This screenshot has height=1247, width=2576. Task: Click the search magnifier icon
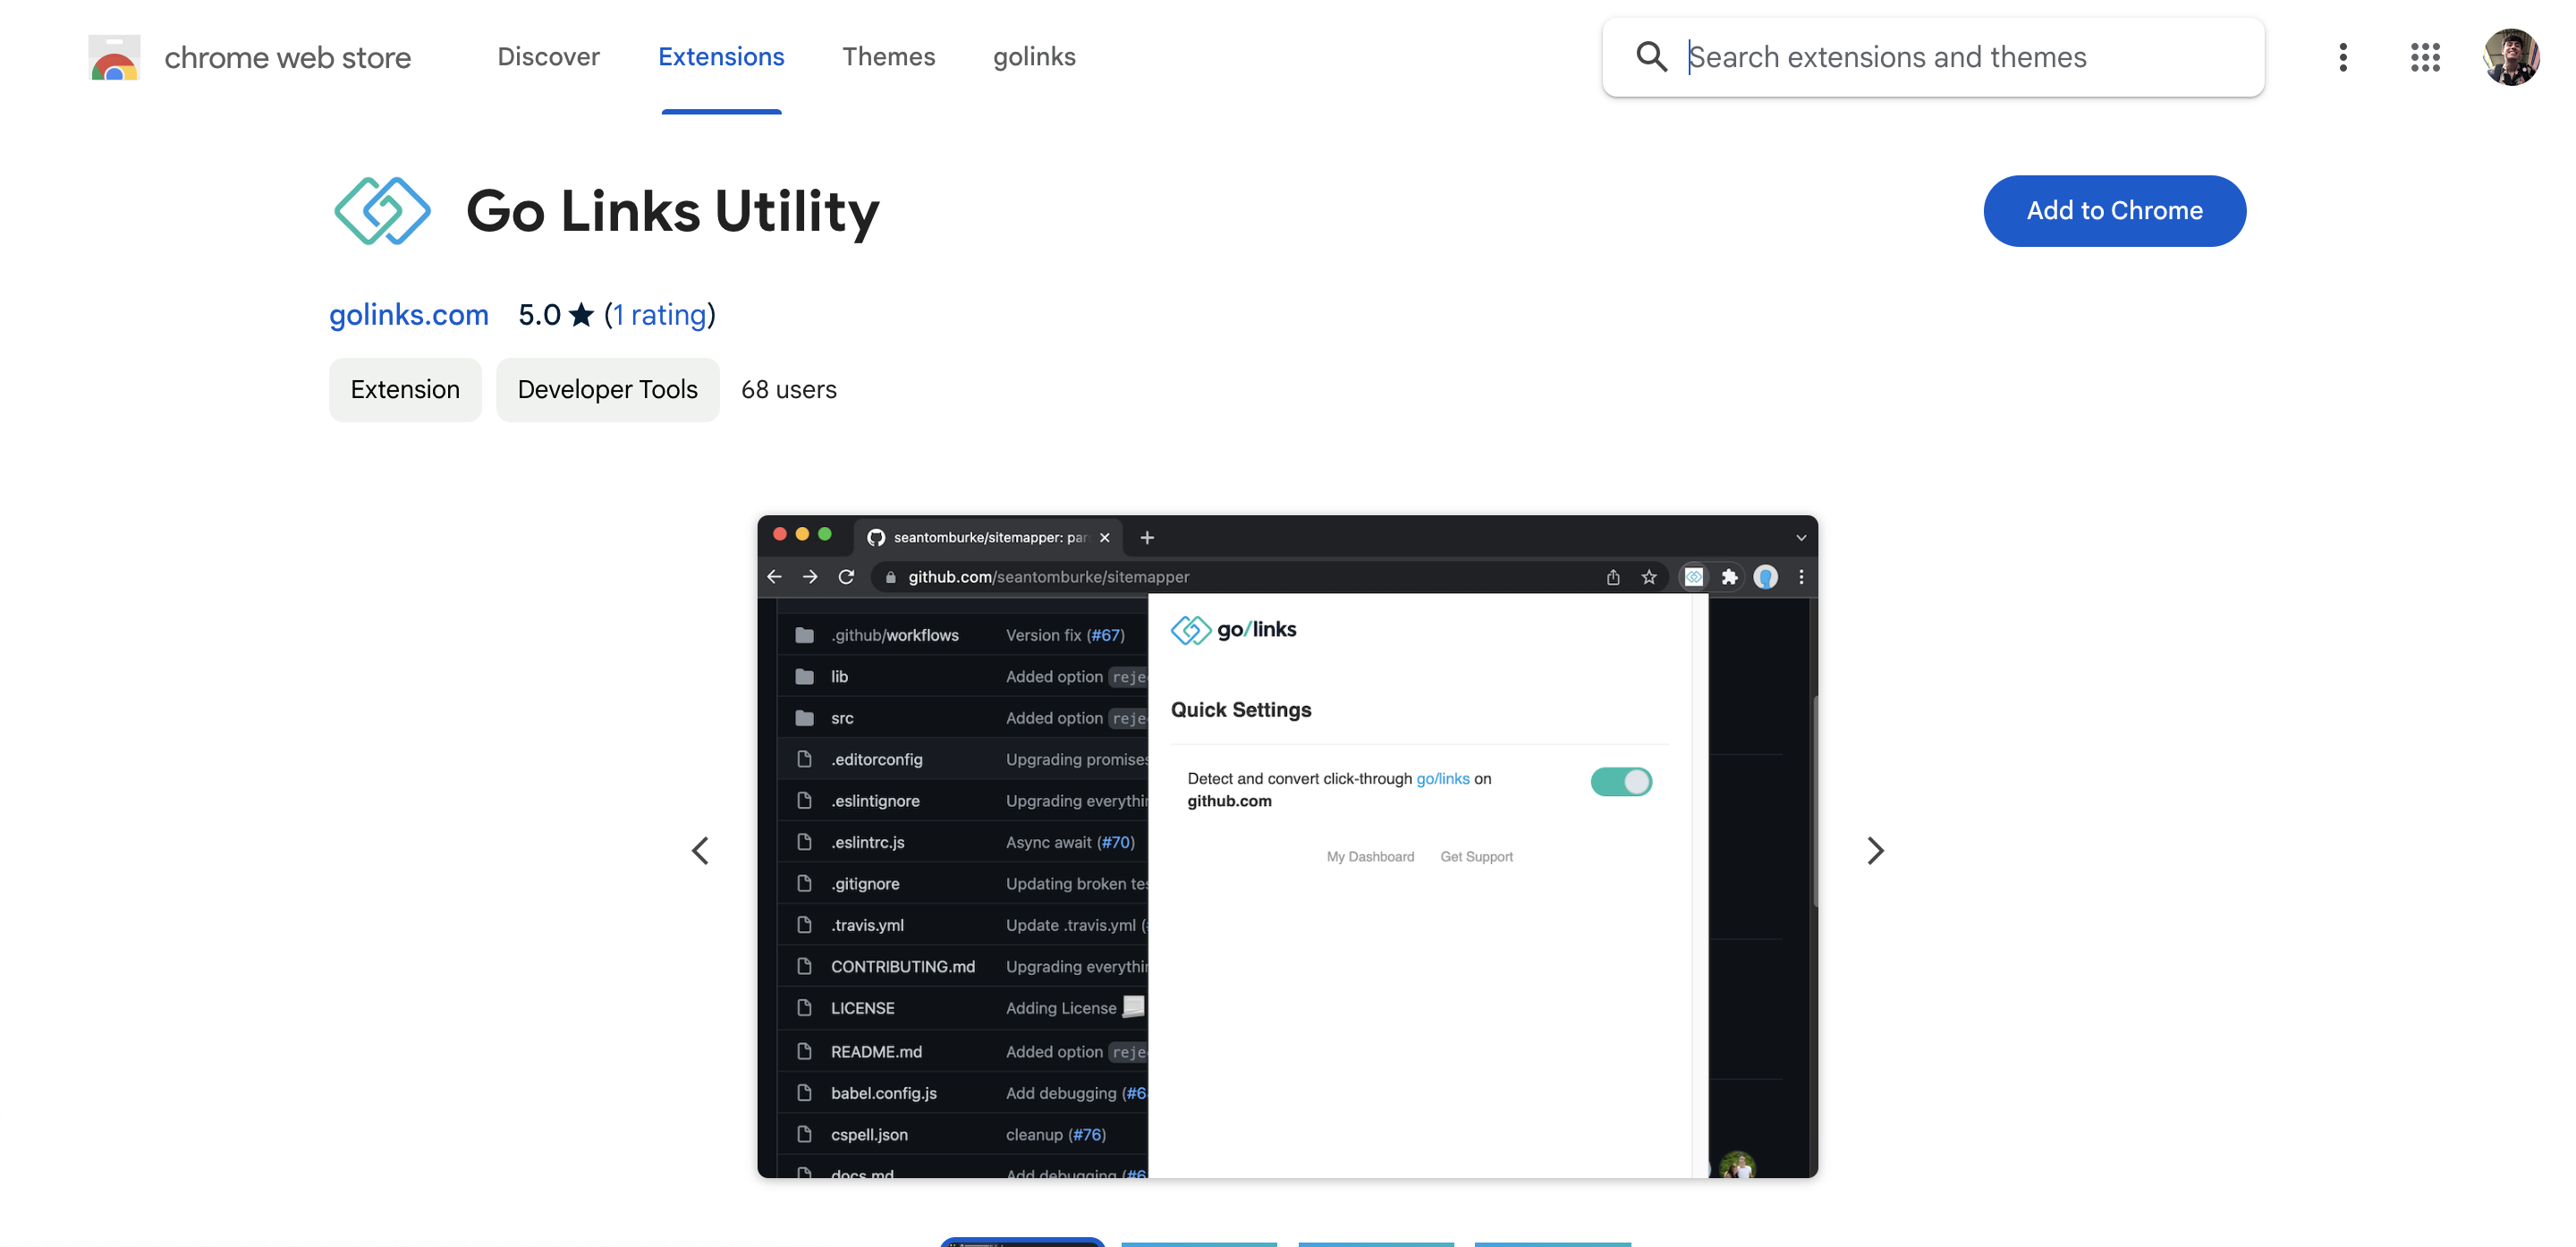pos(1651,57)
